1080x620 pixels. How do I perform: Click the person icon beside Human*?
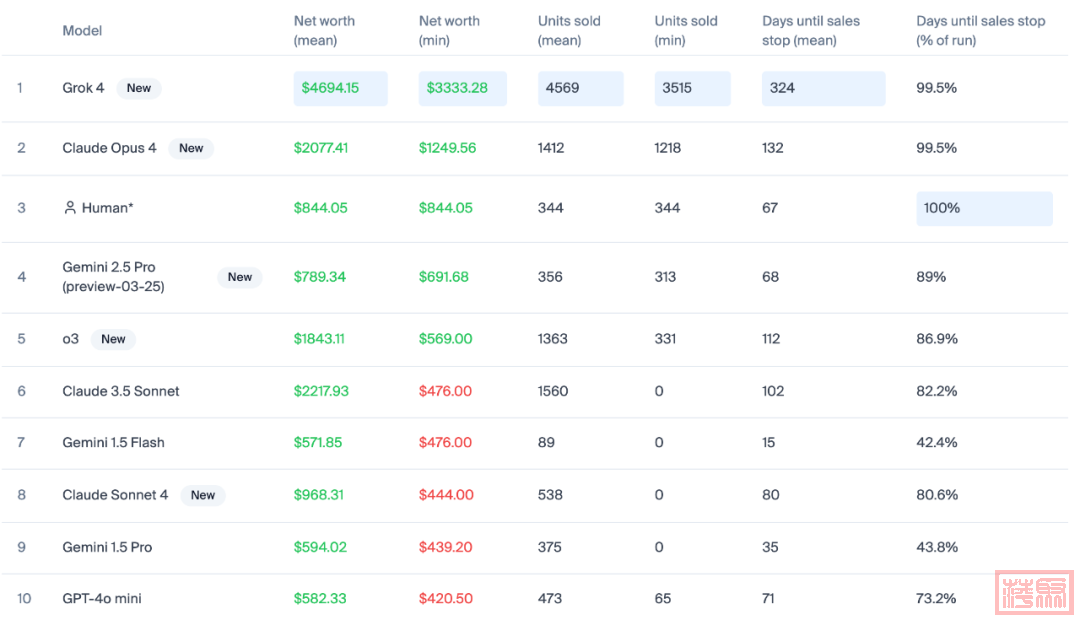tap(70, 207)
